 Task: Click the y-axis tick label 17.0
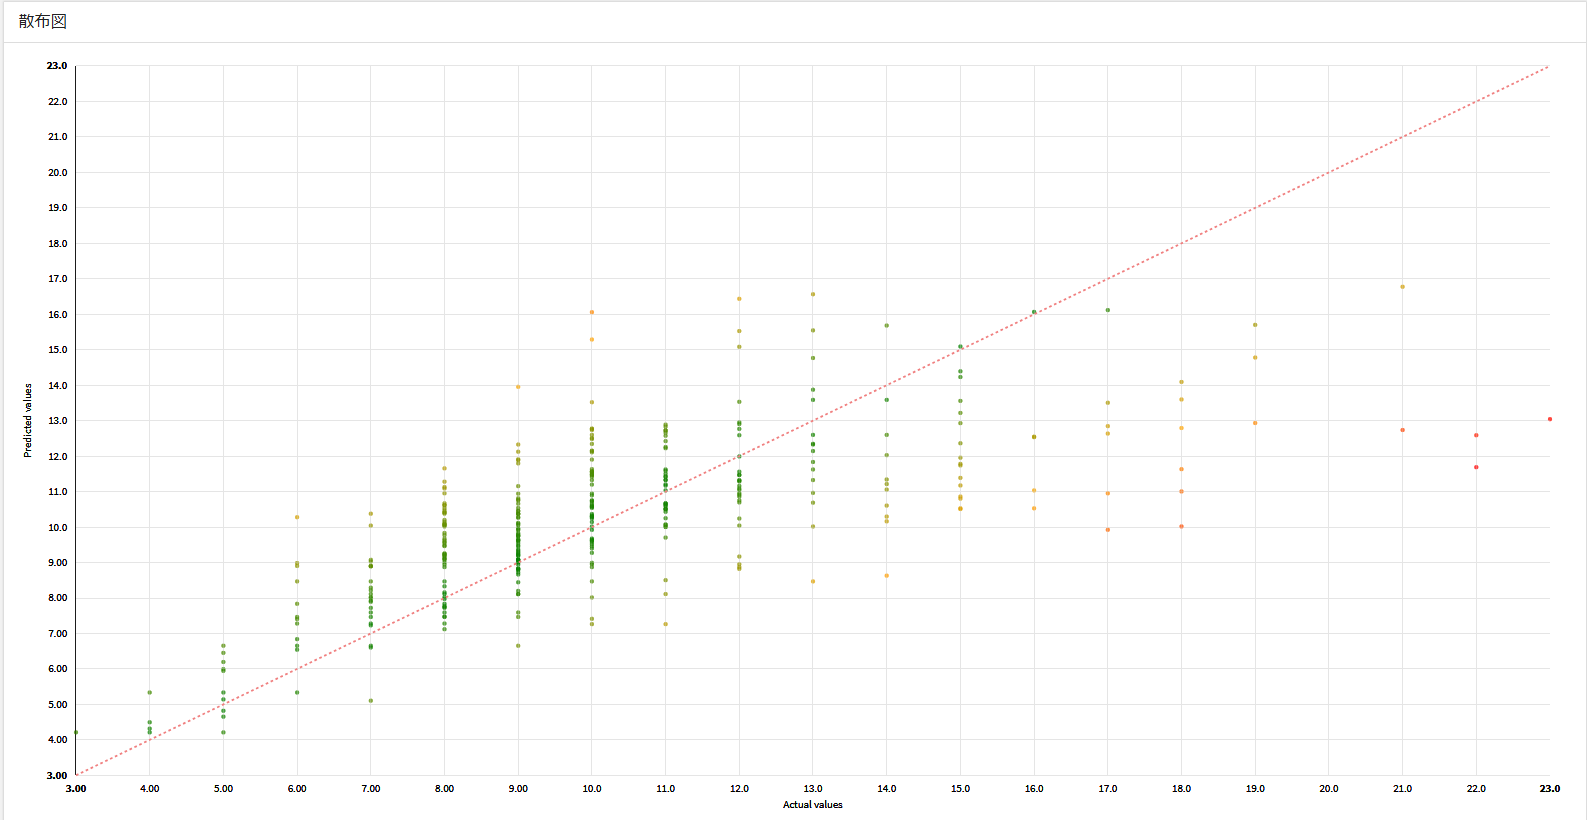coord(57,279)
